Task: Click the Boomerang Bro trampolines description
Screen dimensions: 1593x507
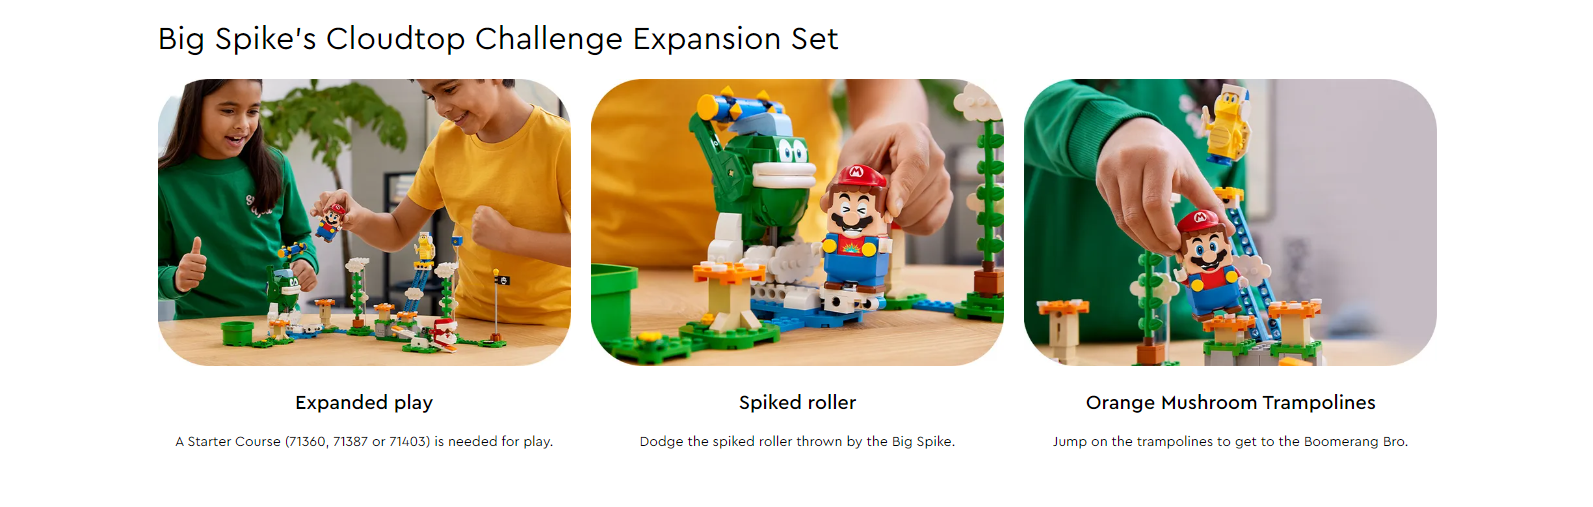Action: point(1230,441)
